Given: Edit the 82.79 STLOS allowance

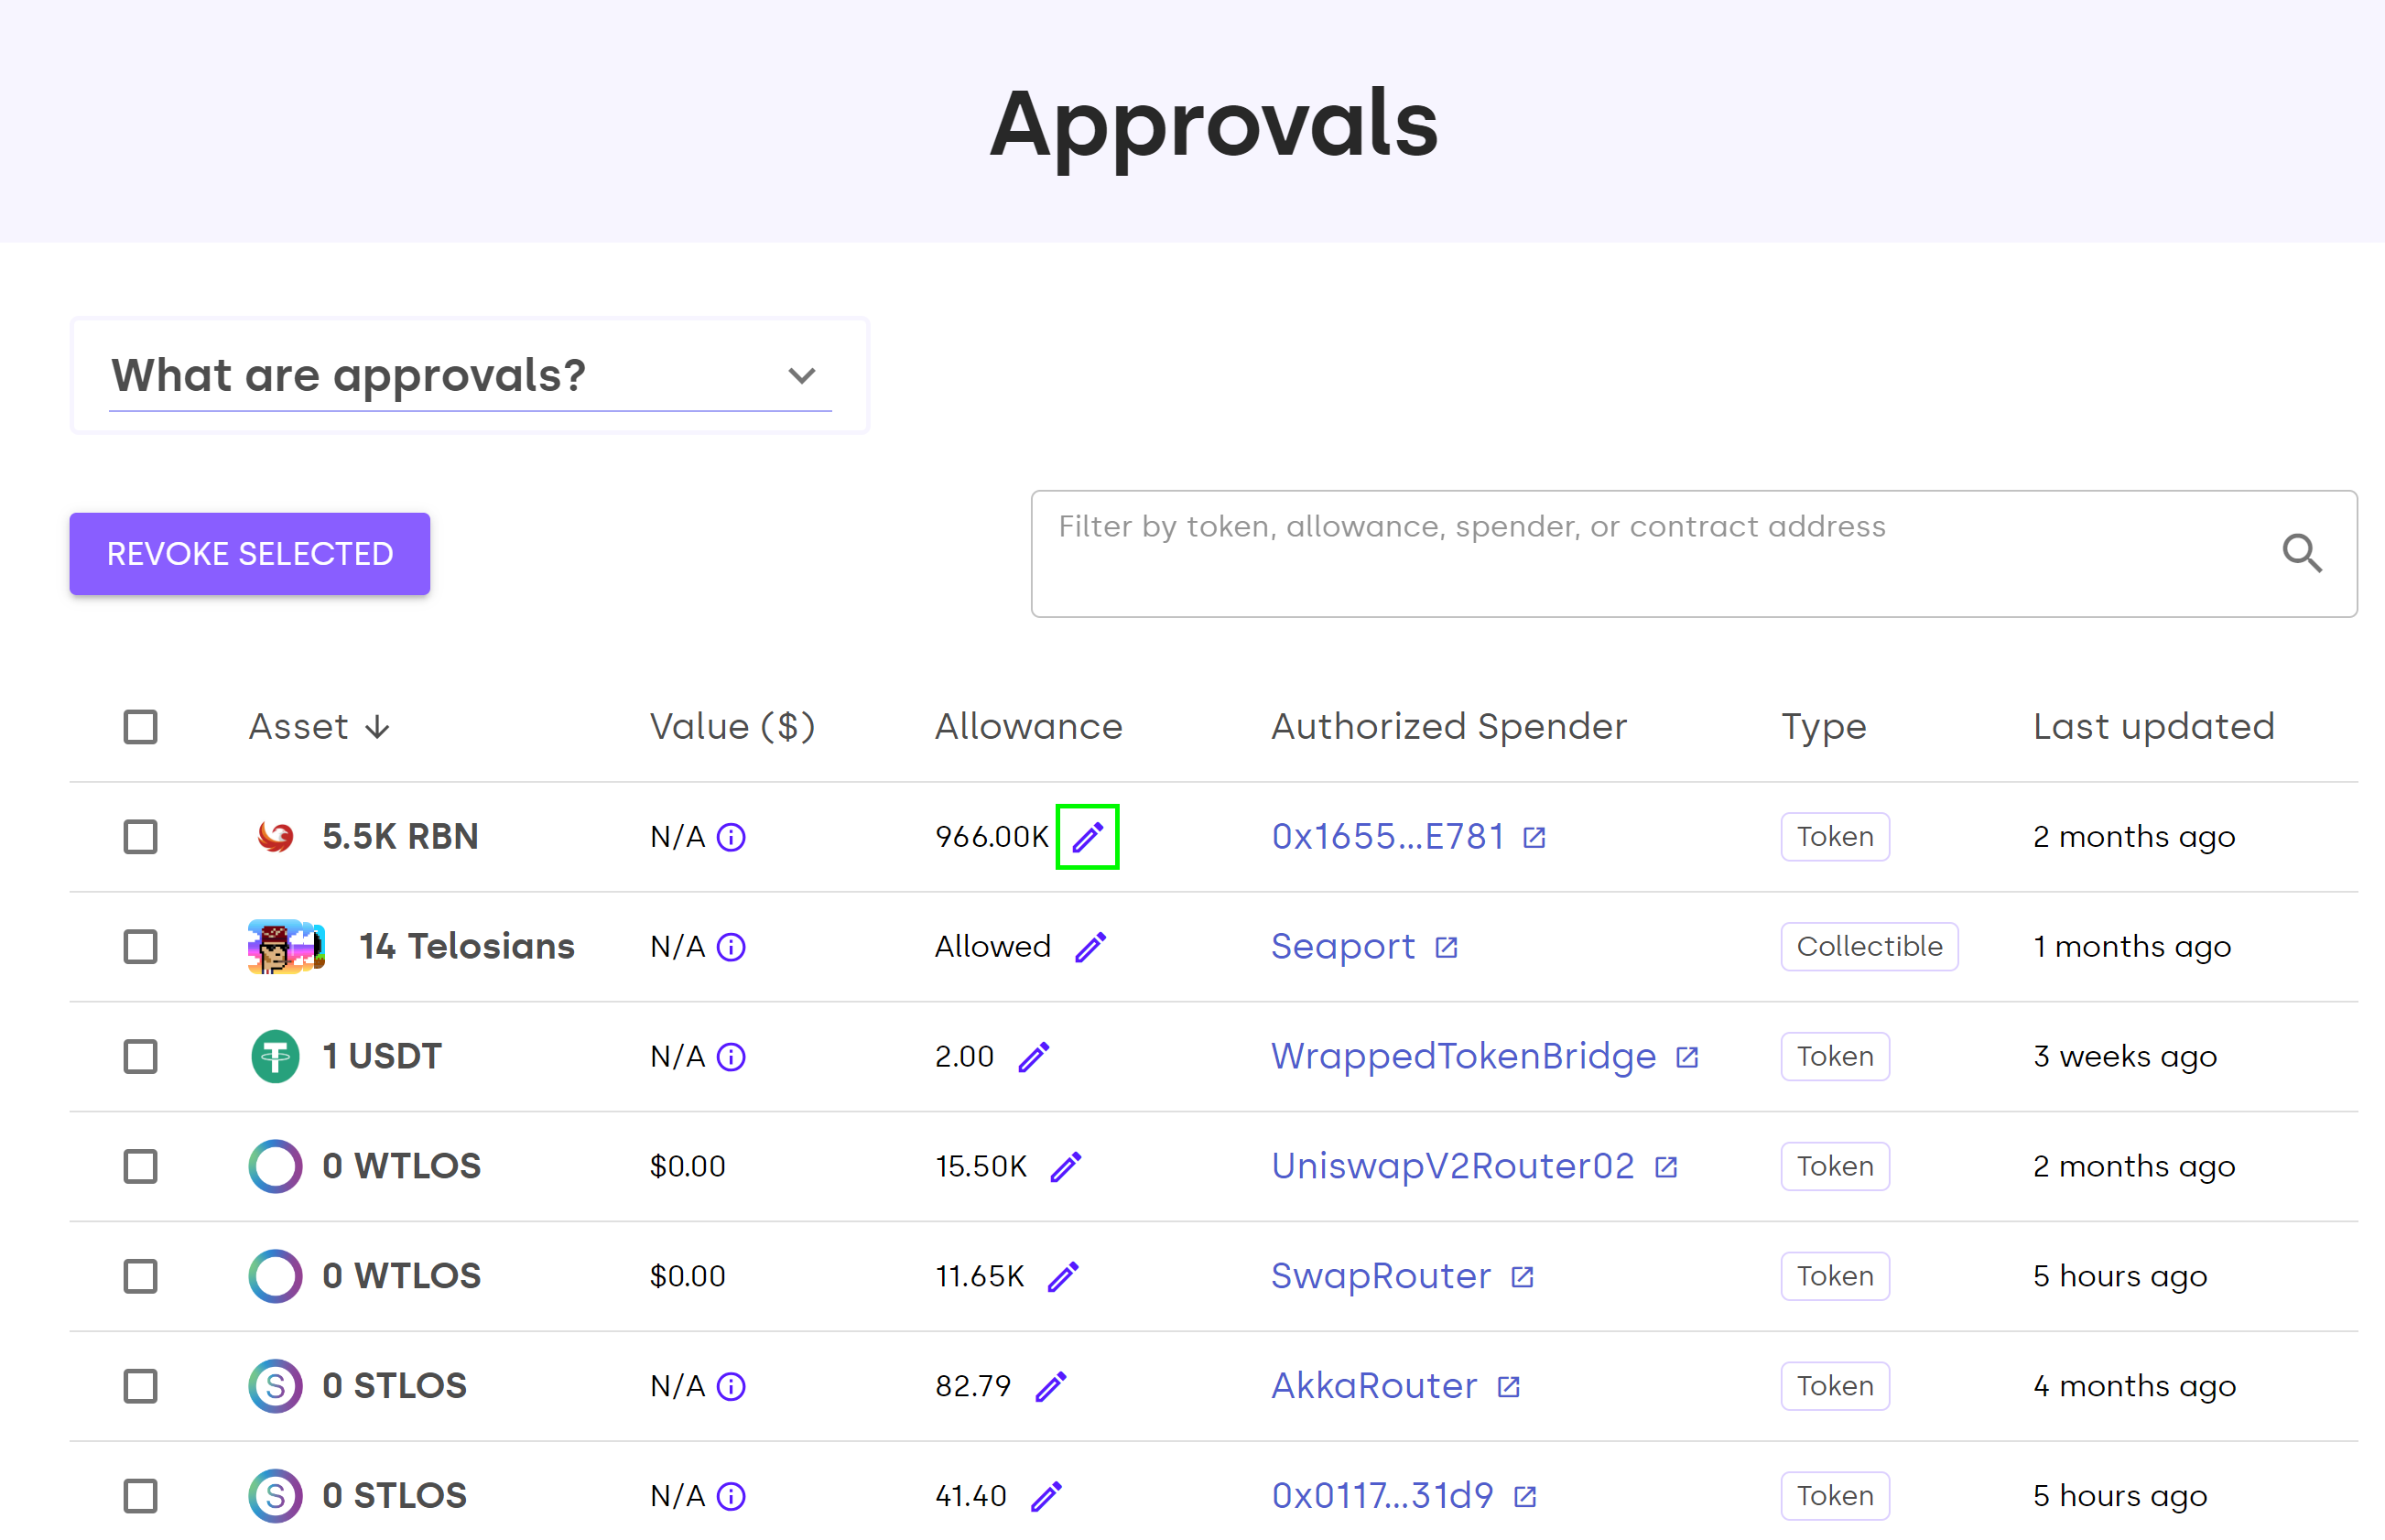Looking at the screenshot, I should point(1051,1386).
